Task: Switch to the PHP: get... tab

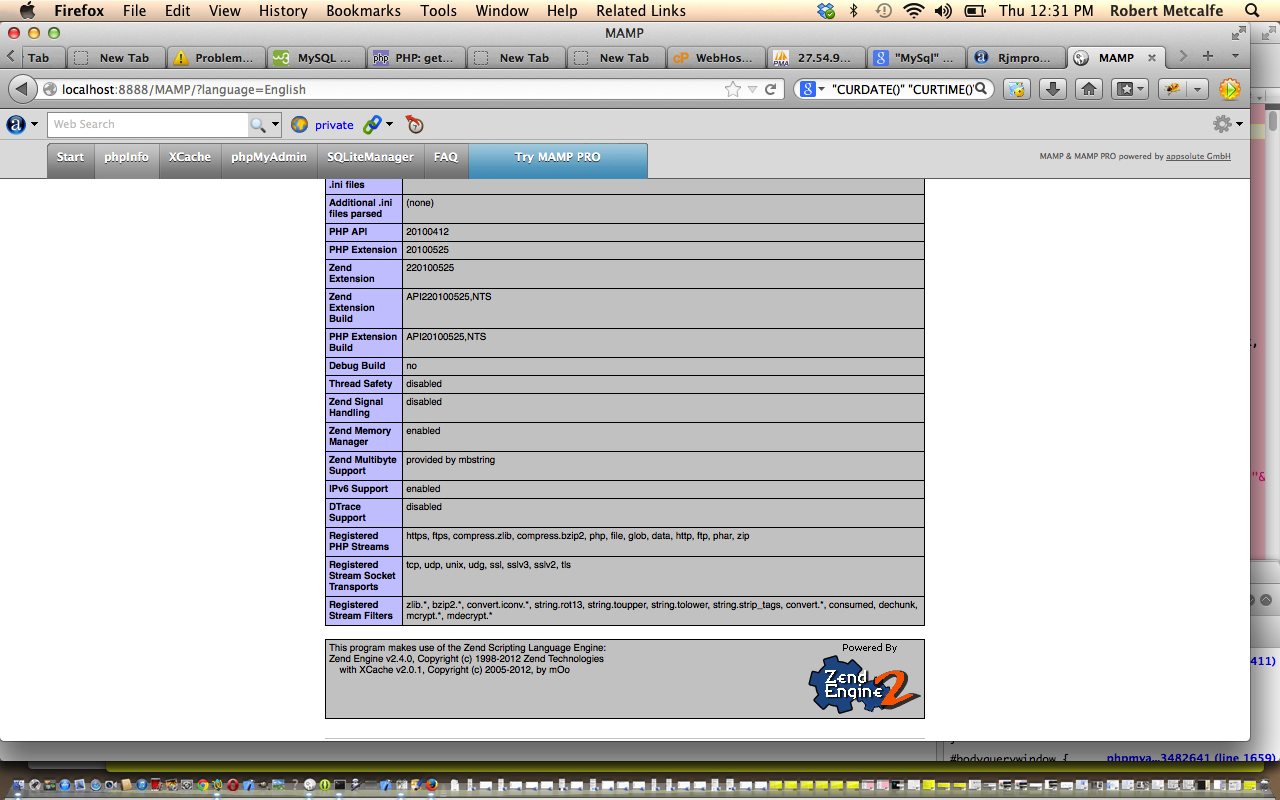Action: [415, 57]
